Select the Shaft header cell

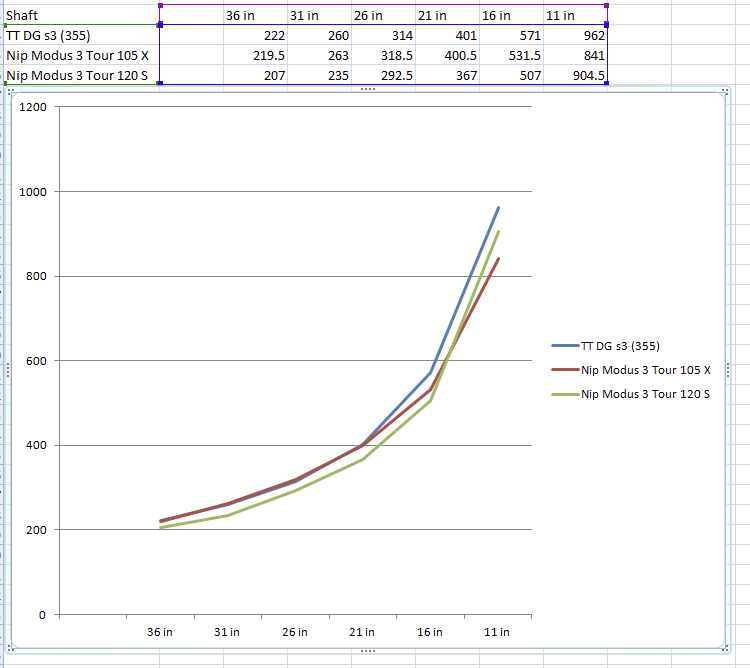click(81, 15)
